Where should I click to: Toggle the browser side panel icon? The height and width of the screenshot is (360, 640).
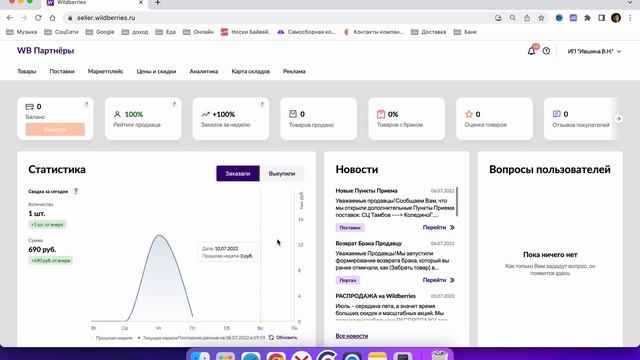(x=602, y=18)
